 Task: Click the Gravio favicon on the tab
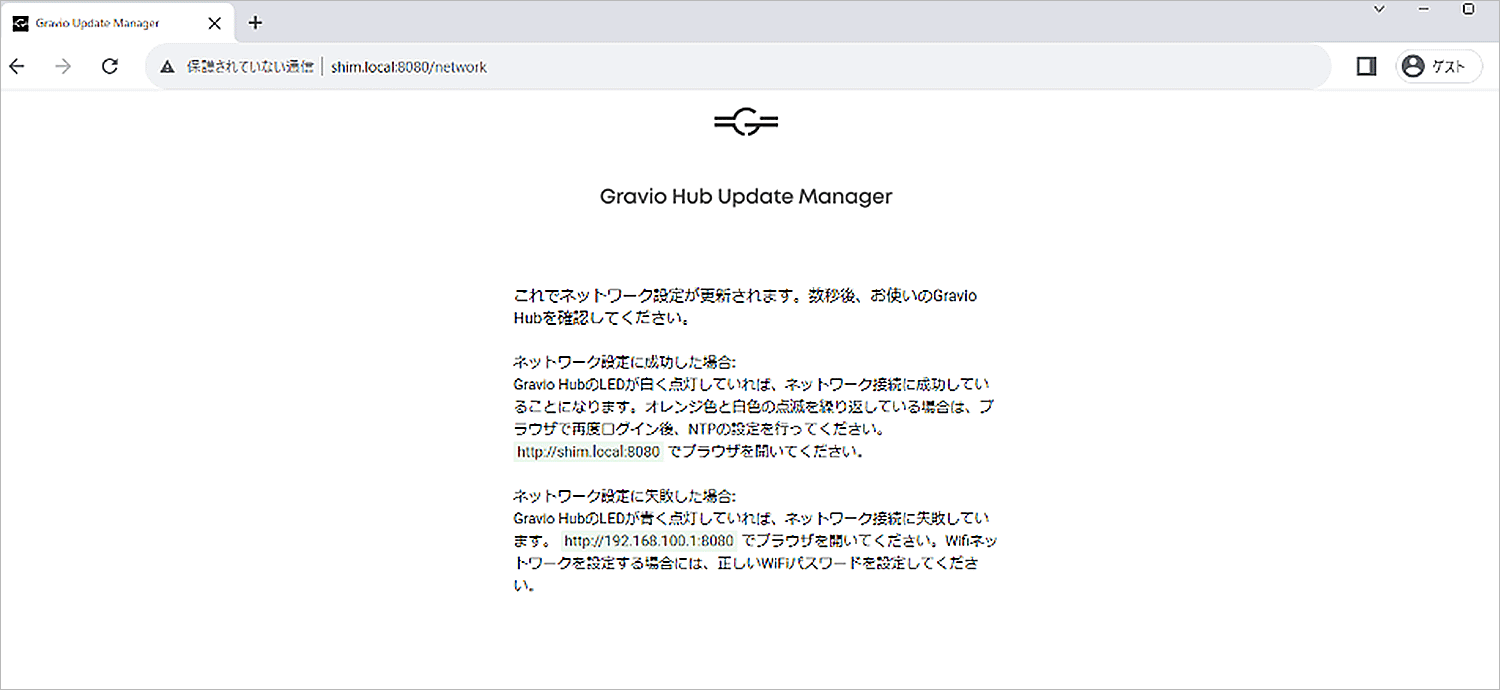point(20,23)
